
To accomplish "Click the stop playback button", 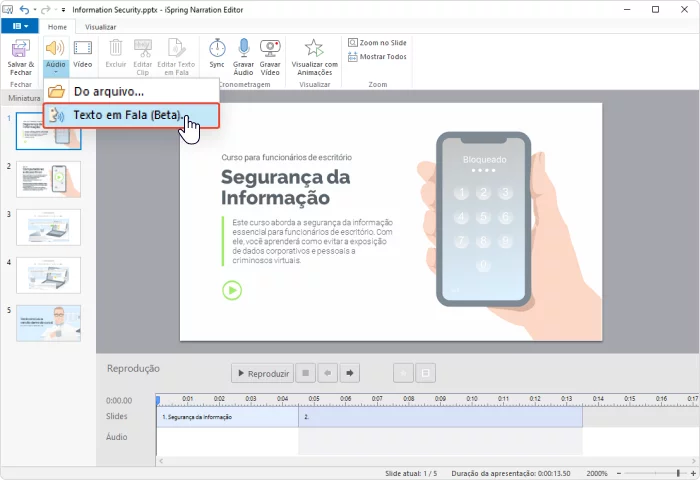I will click(x=307, y=373).
